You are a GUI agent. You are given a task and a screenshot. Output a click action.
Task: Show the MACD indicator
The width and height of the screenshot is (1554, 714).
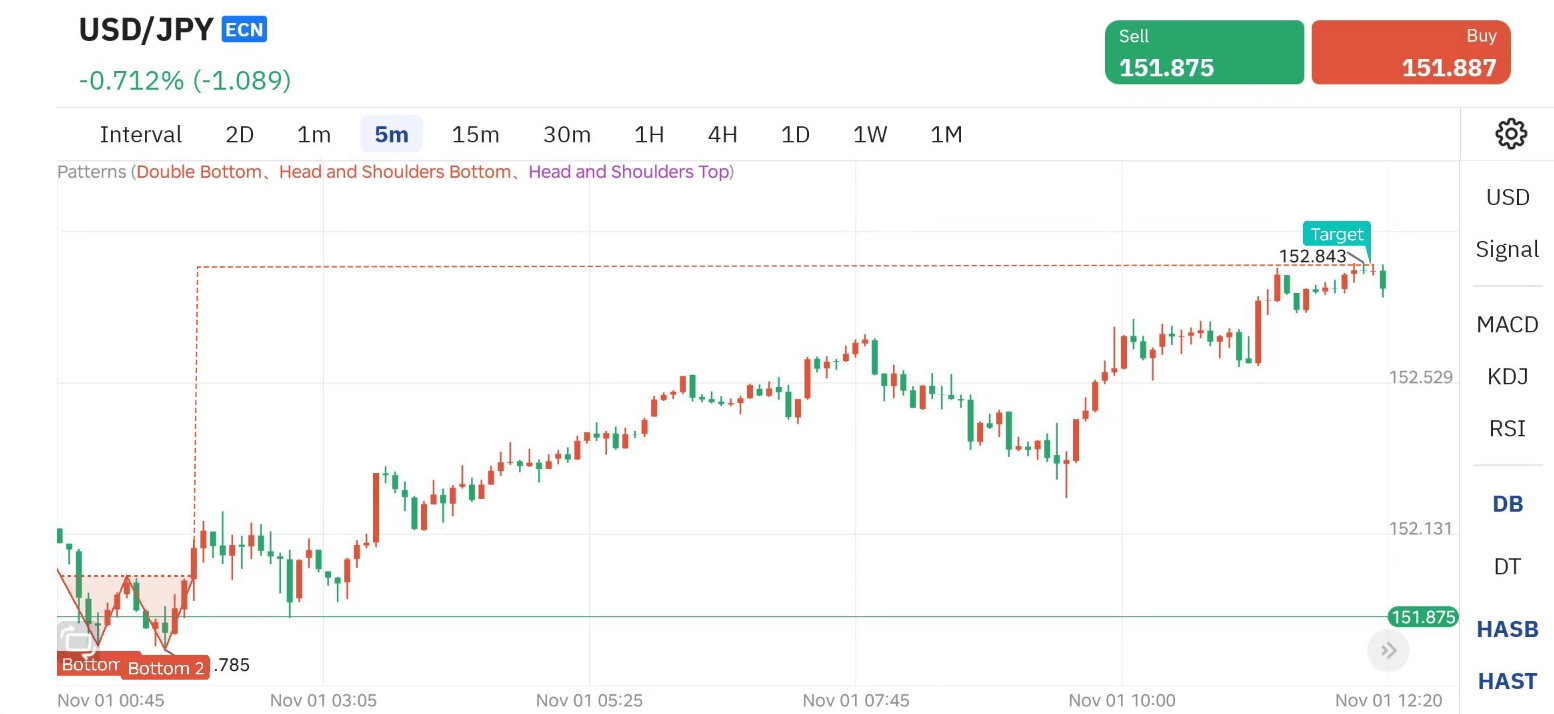(1507, 324)
